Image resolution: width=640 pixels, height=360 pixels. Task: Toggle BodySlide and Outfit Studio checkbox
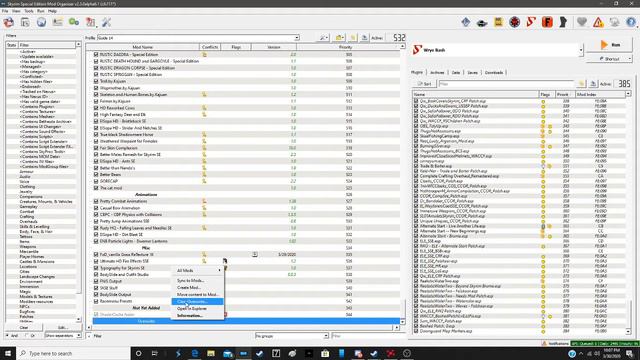click(96, 275)
